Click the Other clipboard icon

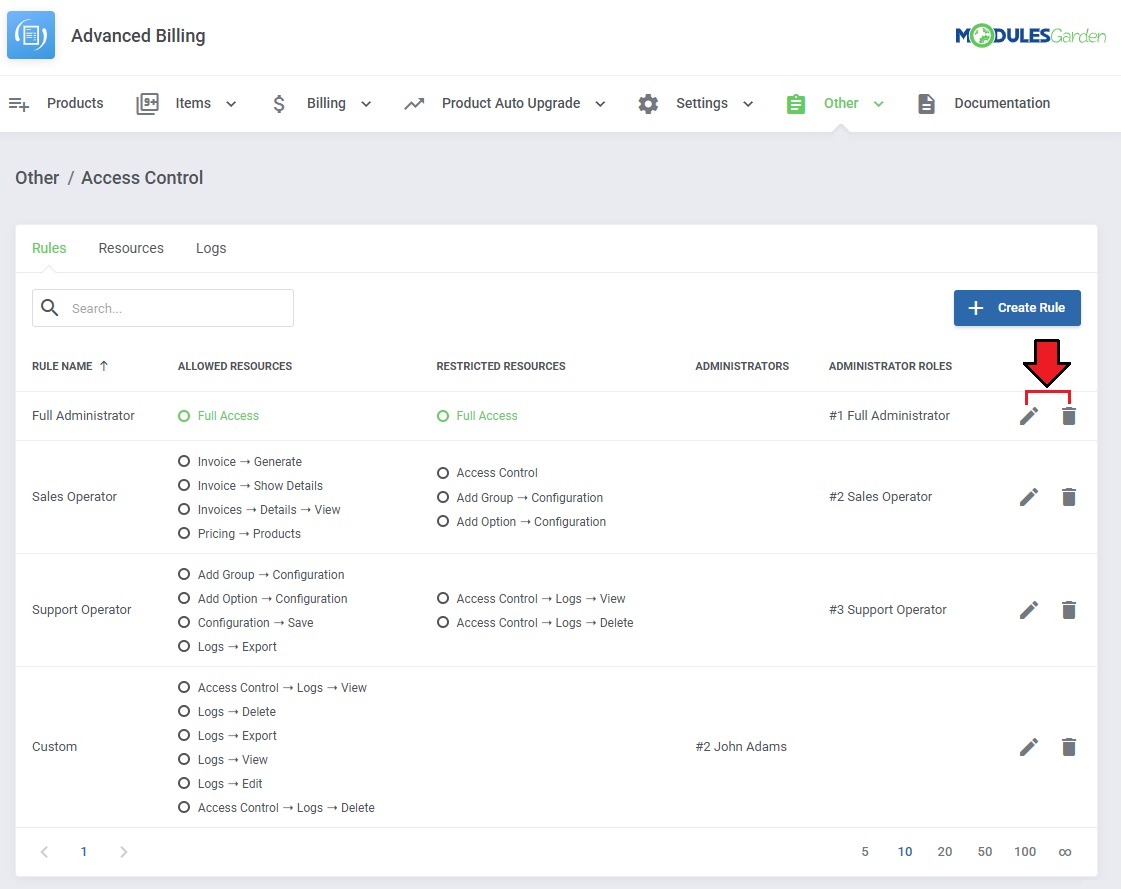click(x=796, y=104)
